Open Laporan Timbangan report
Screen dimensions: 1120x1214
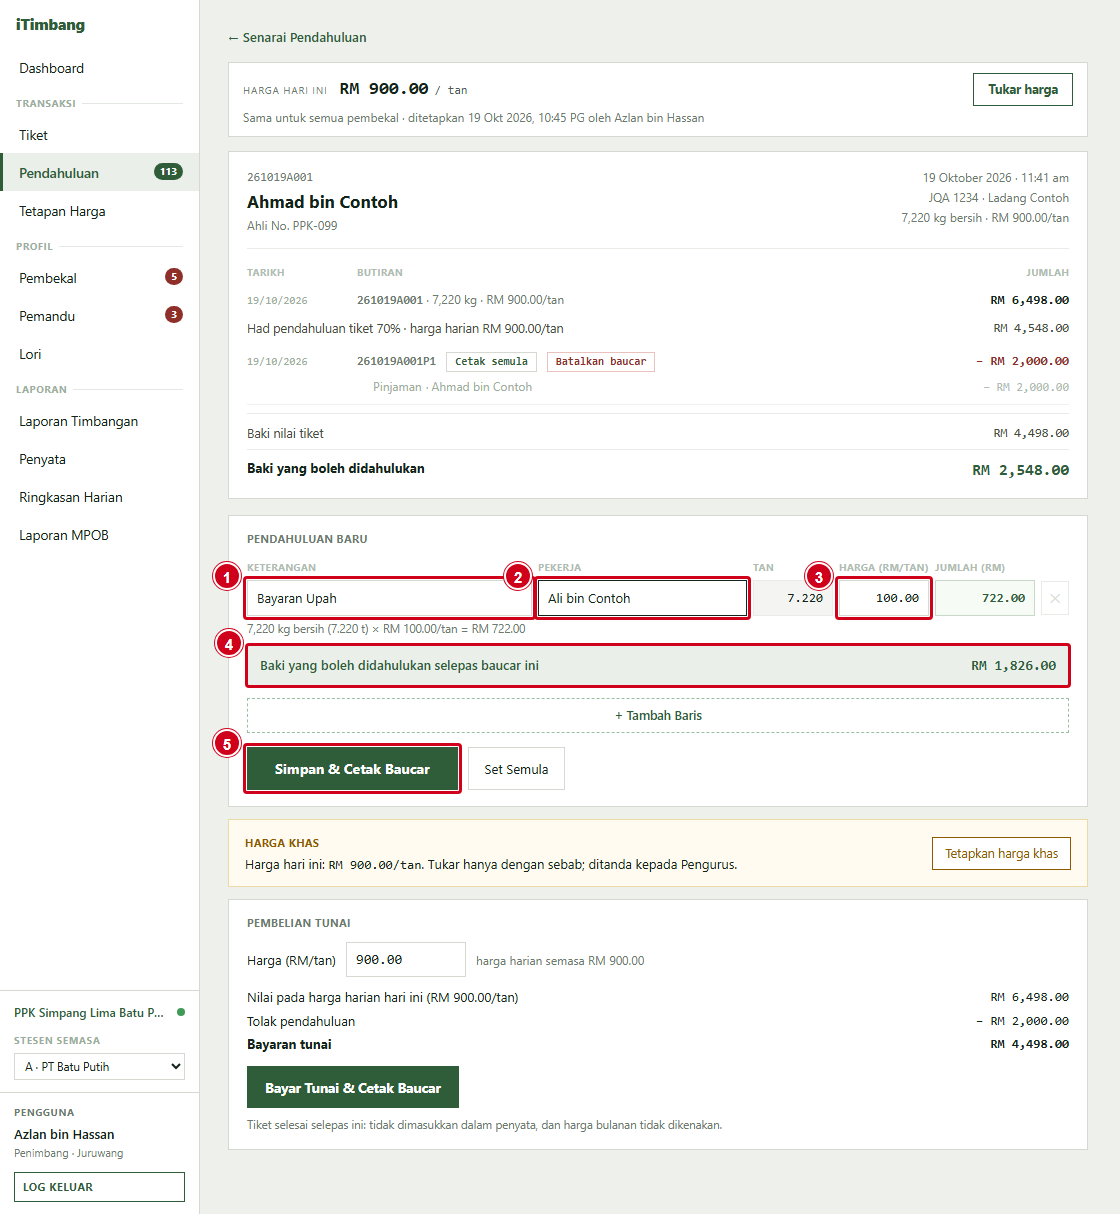[78, 421]
